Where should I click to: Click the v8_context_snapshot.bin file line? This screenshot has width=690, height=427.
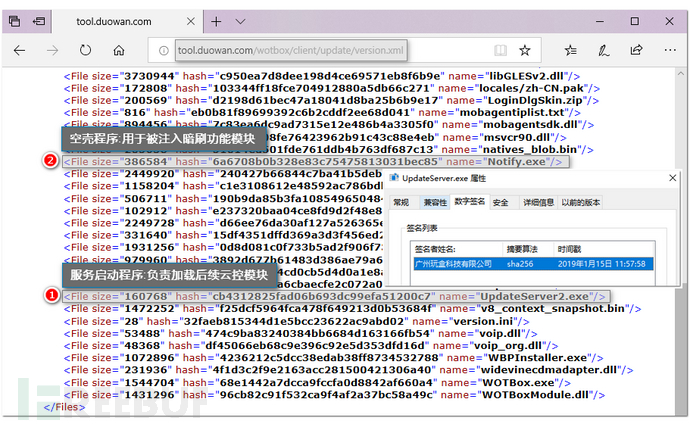point(352,309)
